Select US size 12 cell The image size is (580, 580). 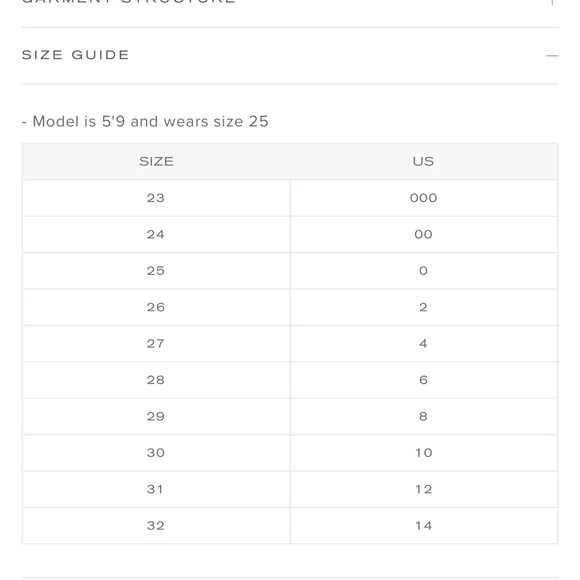point(424,489)
